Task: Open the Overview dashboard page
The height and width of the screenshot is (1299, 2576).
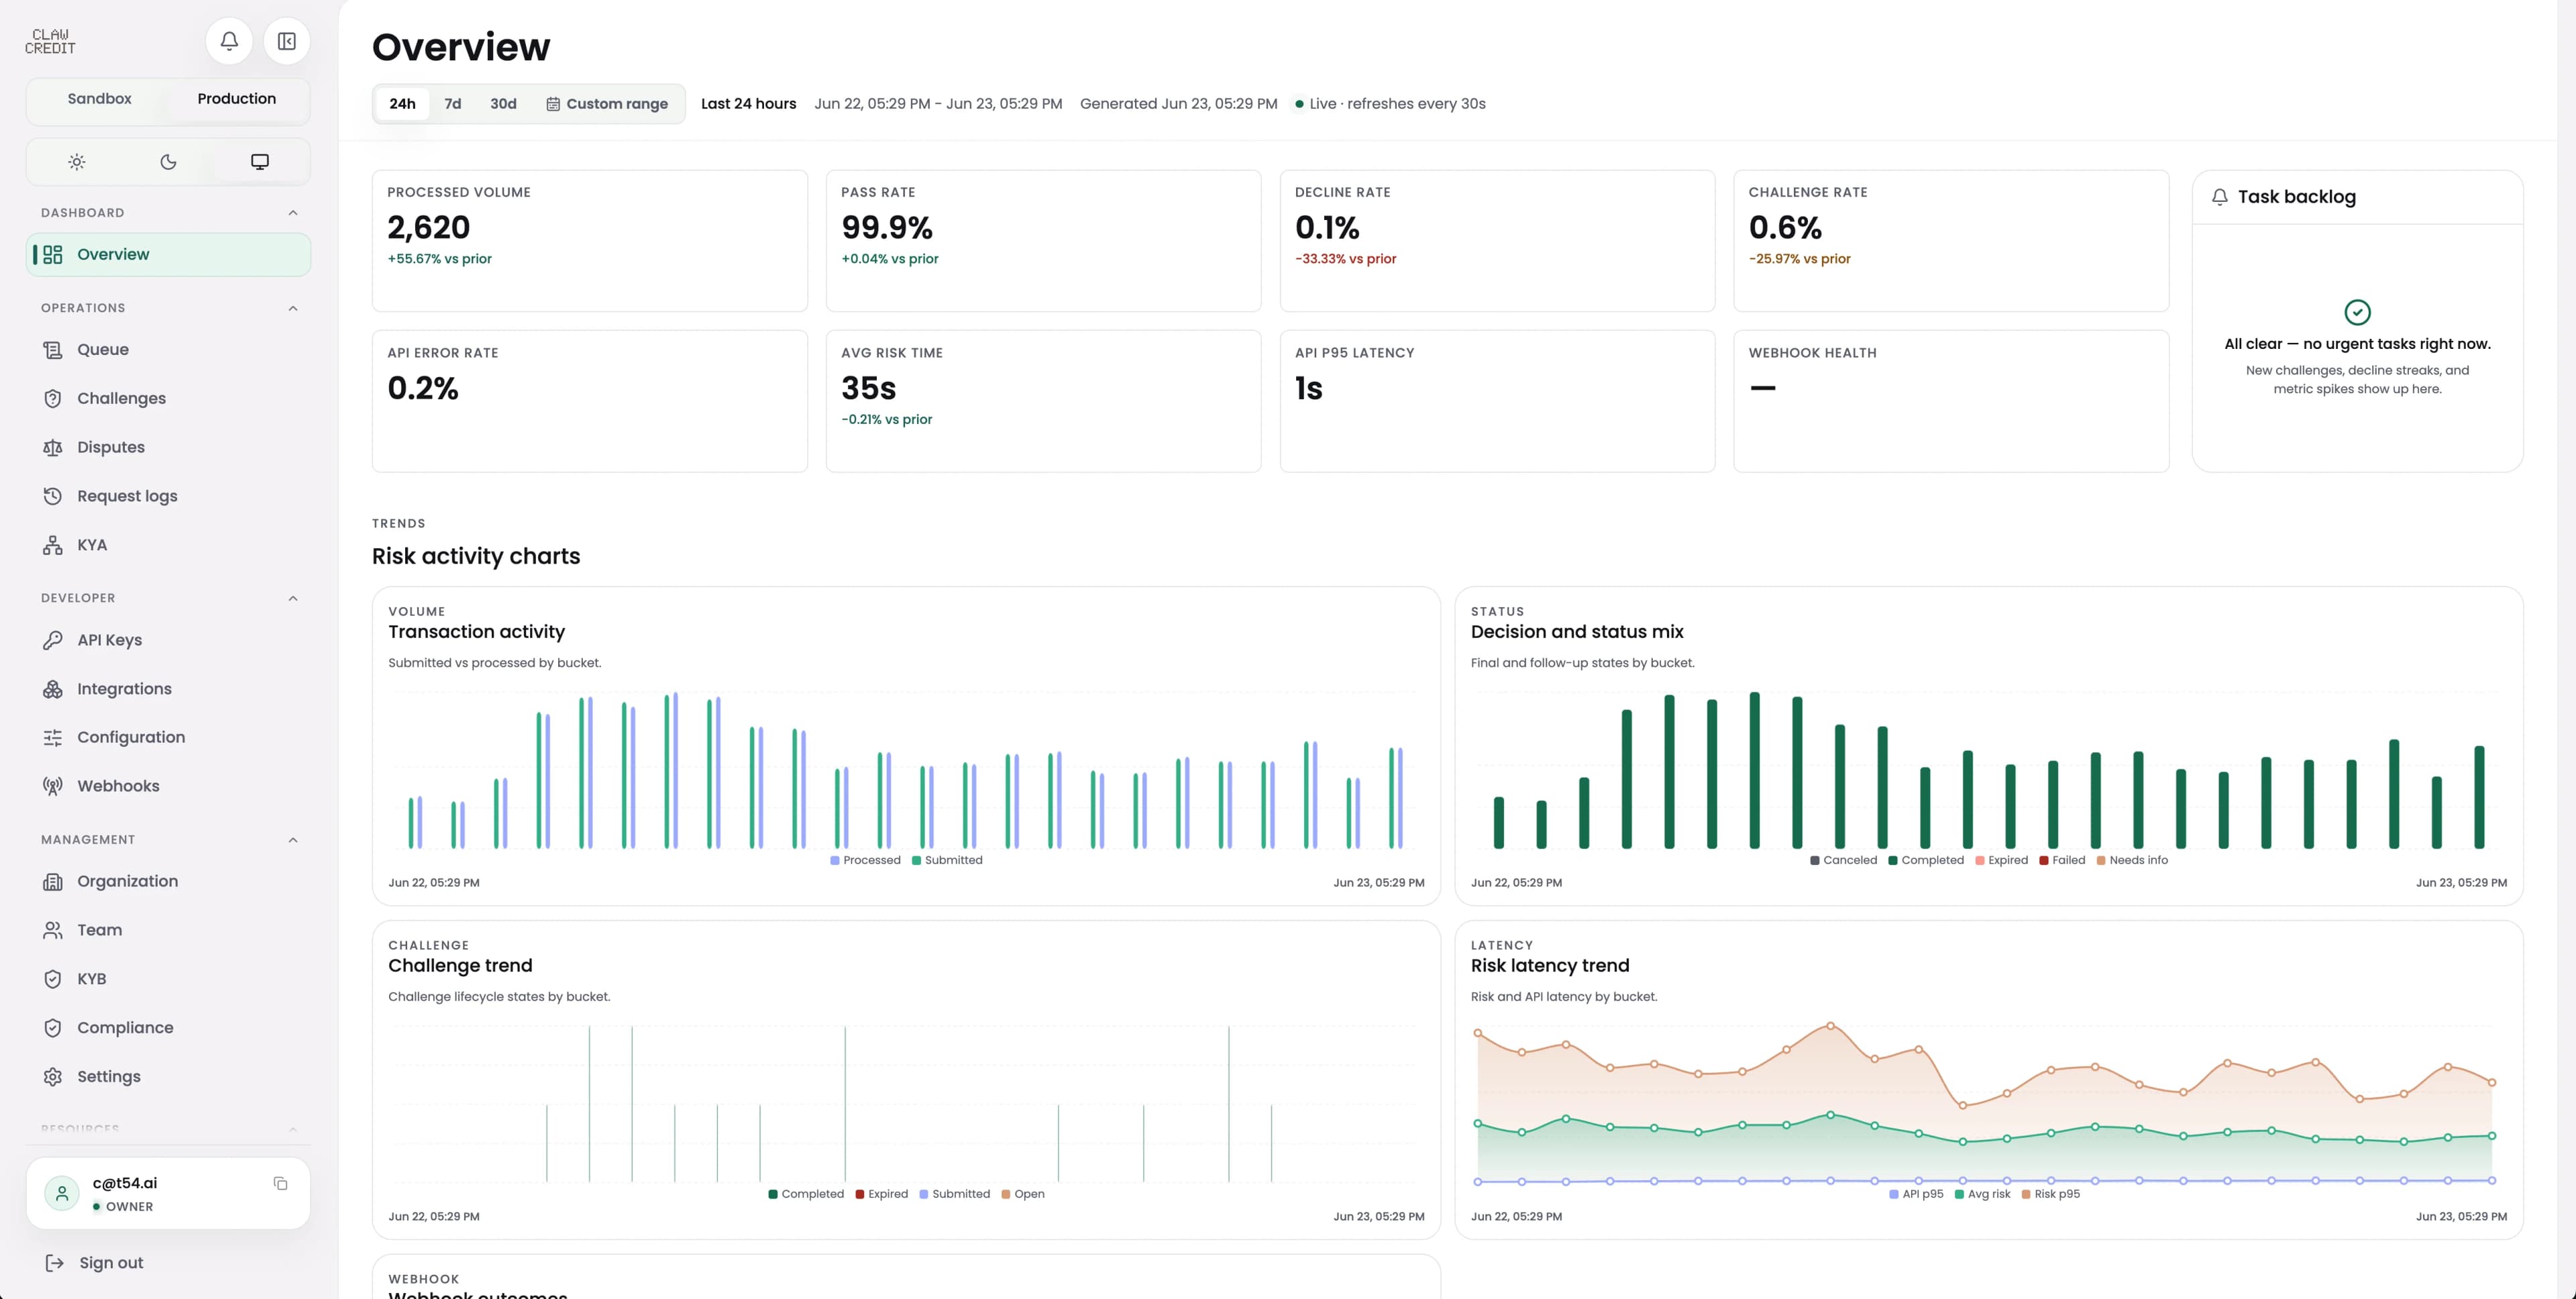Action: 168,254
